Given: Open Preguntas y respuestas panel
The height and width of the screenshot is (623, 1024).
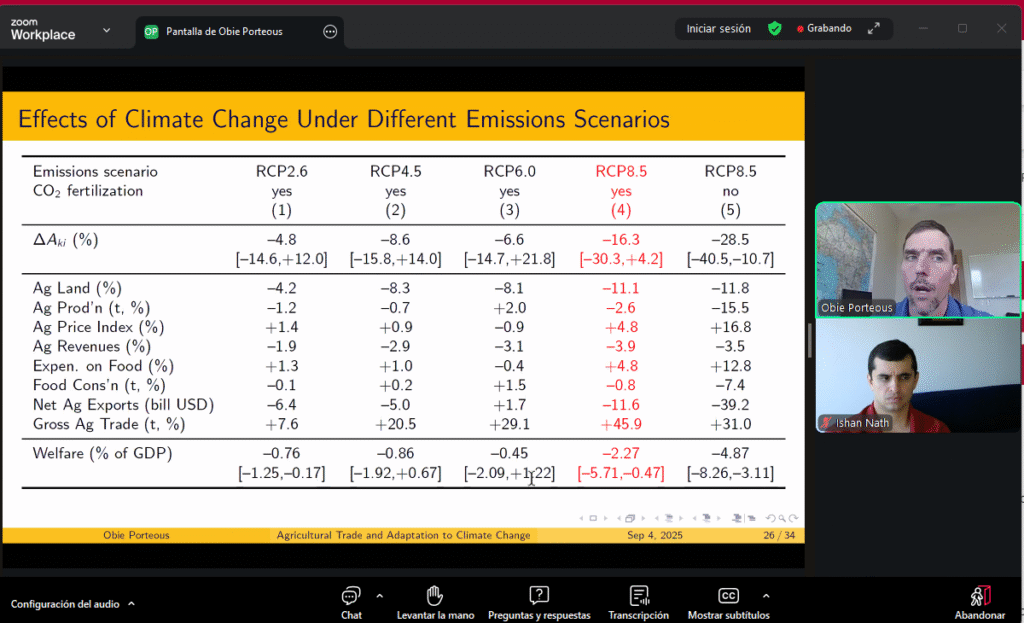Looking at the screenshot, I should click(x=539, y=597).
